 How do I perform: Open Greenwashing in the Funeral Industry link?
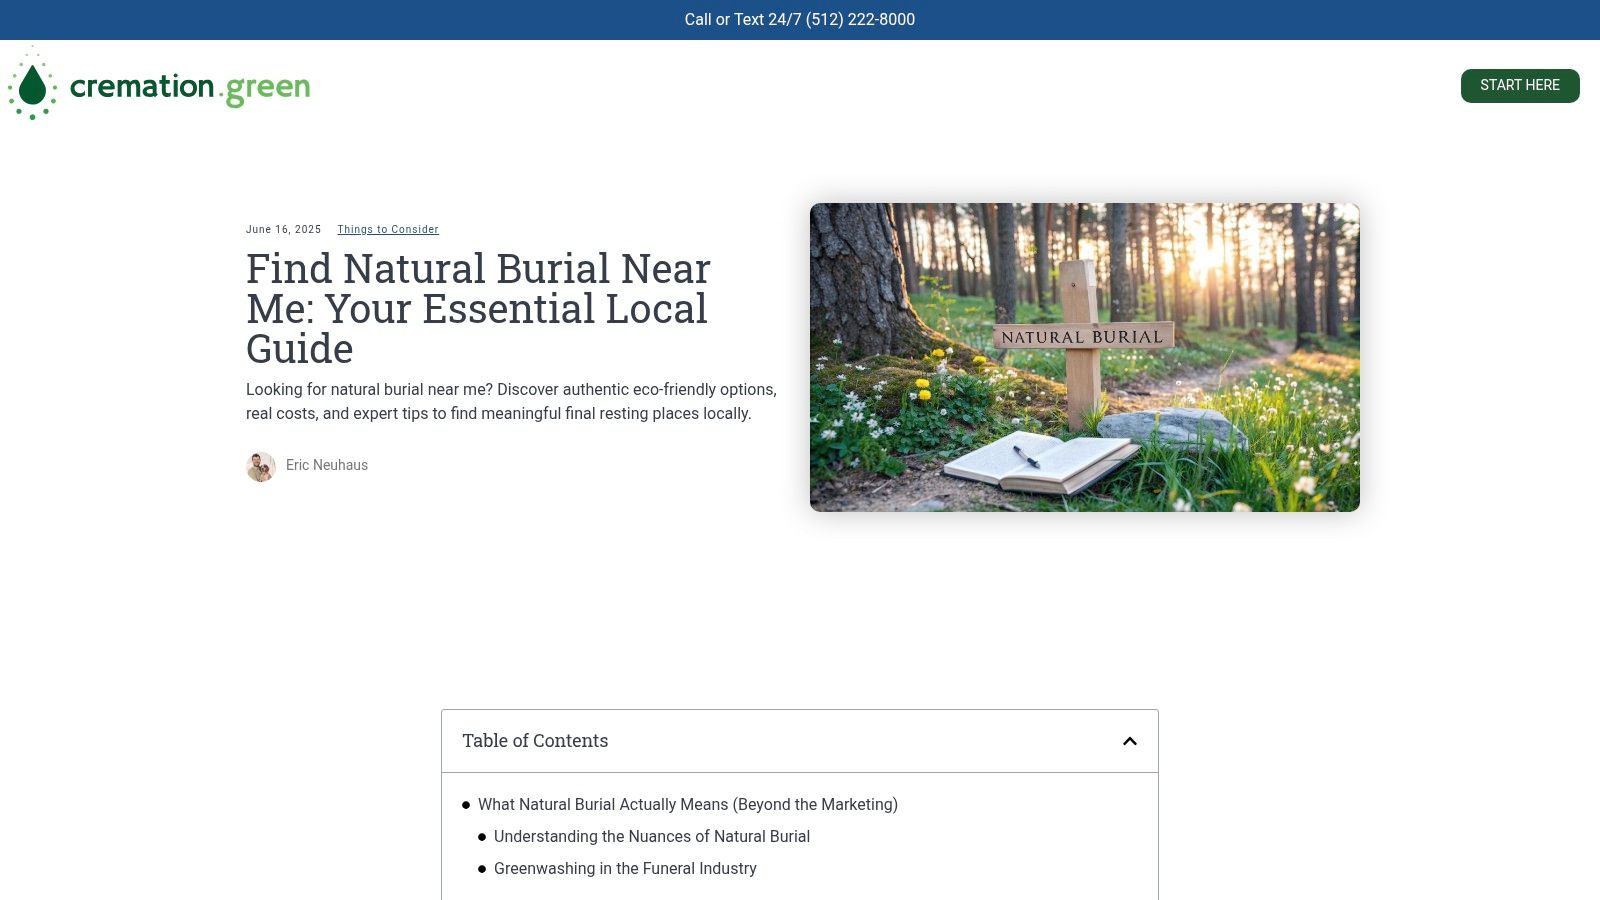[x=625, y=869]
